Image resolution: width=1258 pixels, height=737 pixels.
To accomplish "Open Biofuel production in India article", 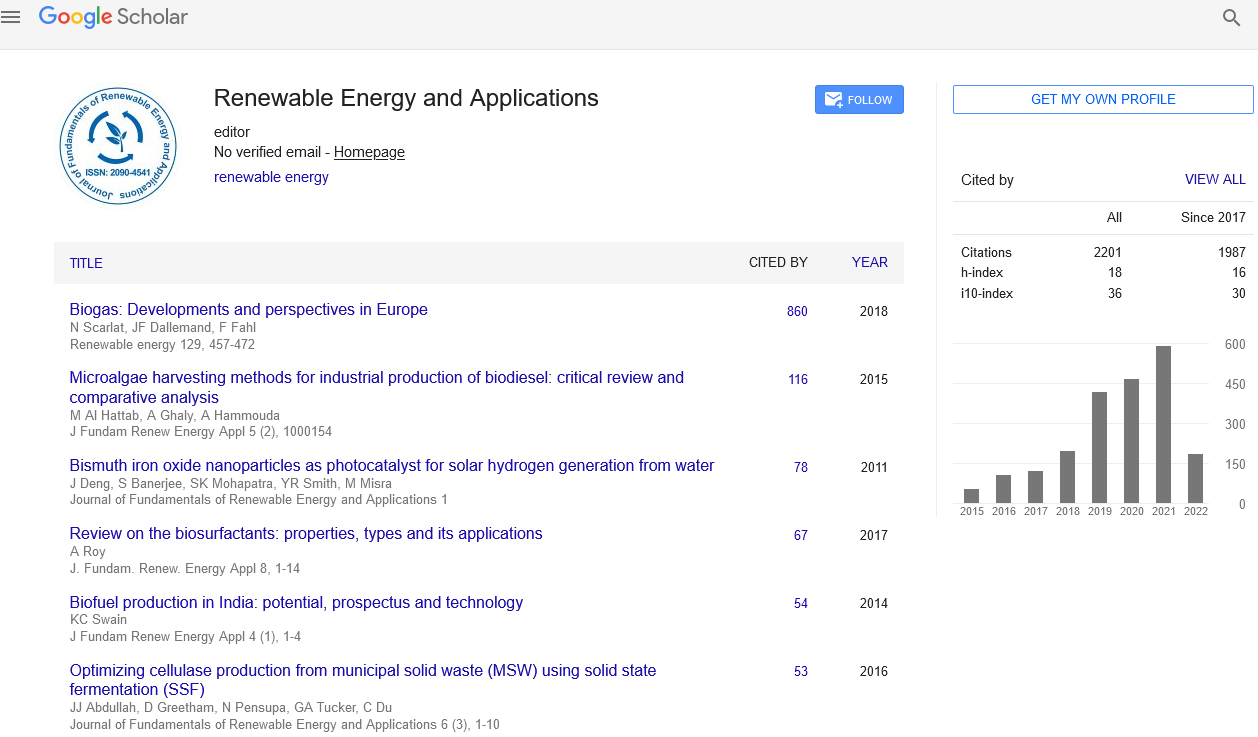I will [x=296, y=603].
